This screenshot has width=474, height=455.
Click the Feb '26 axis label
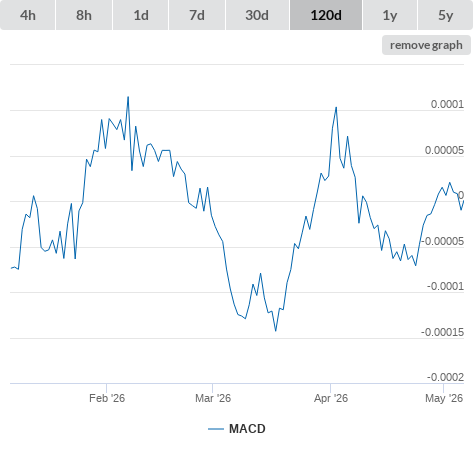coord(107,398)
